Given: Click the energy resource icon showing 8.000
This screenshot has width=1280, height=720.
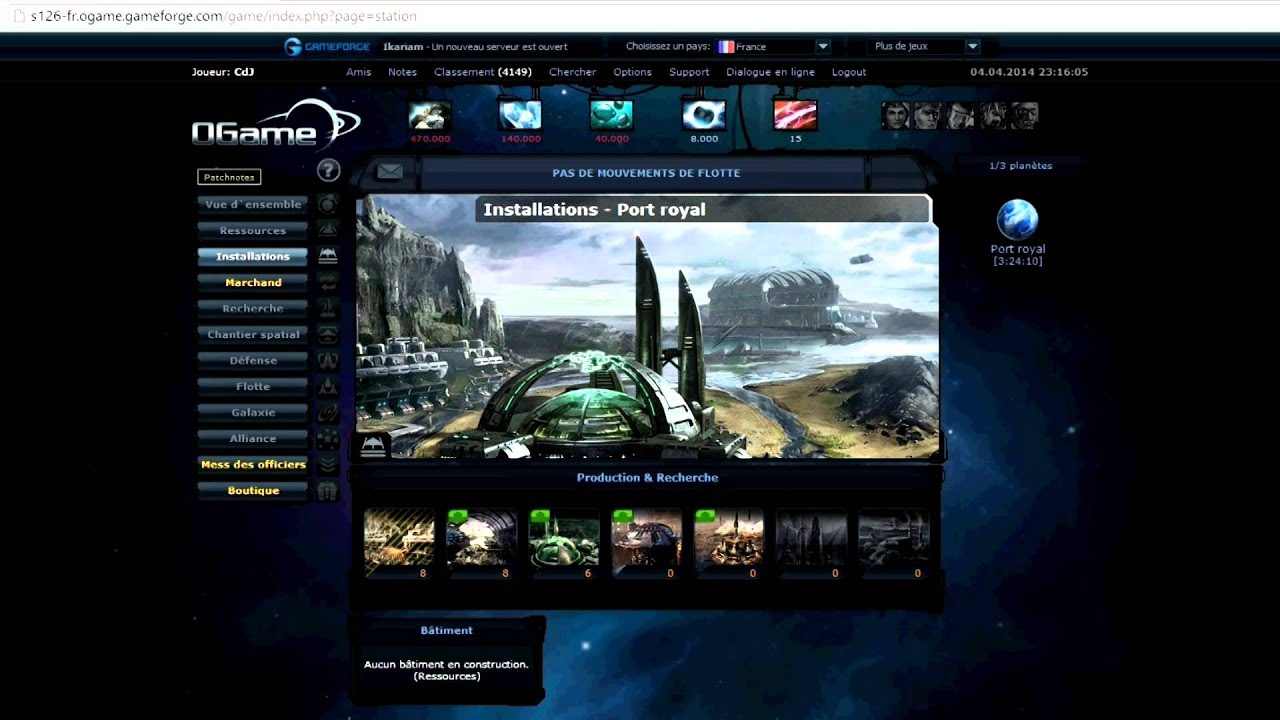Looking at the screenshot, I should pos(704,115).
